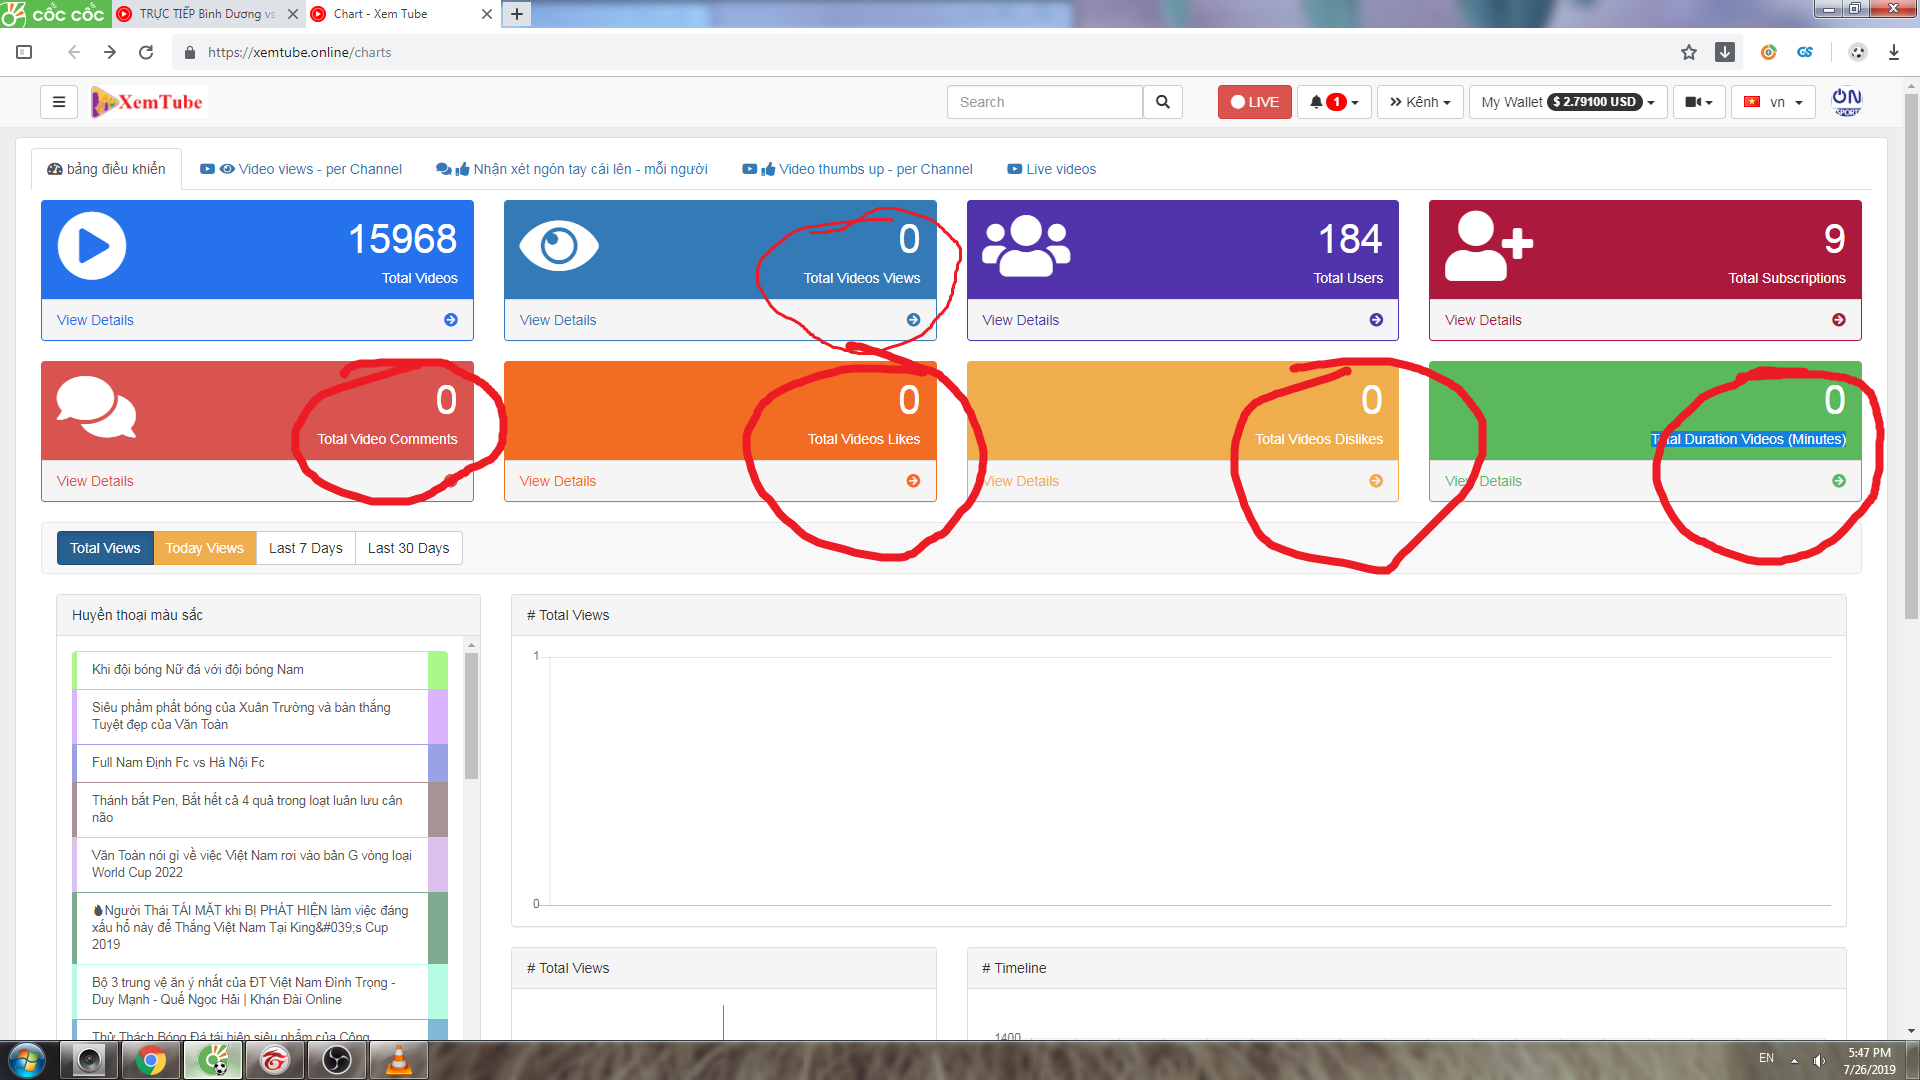Open Video thumbs up - per Channel tab
Viewport: 1920px width, 1080px height.
857,169
